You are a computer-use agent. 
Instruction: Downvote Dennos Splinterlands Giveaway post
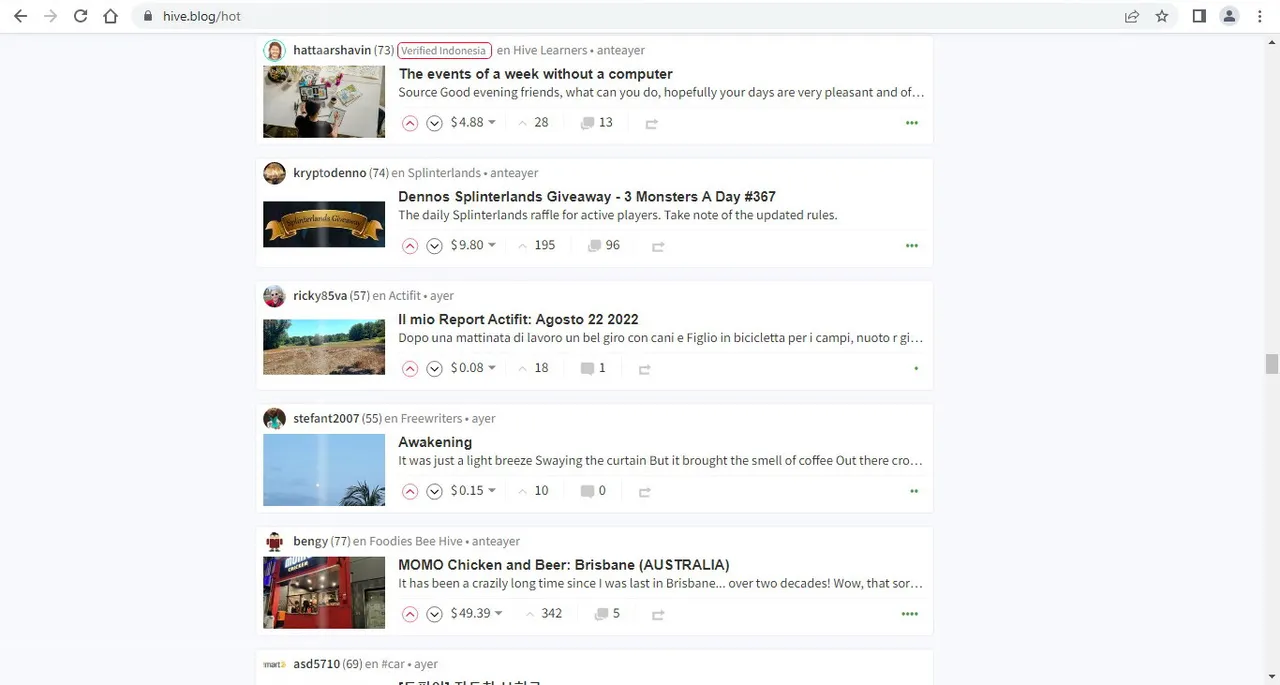434,246
